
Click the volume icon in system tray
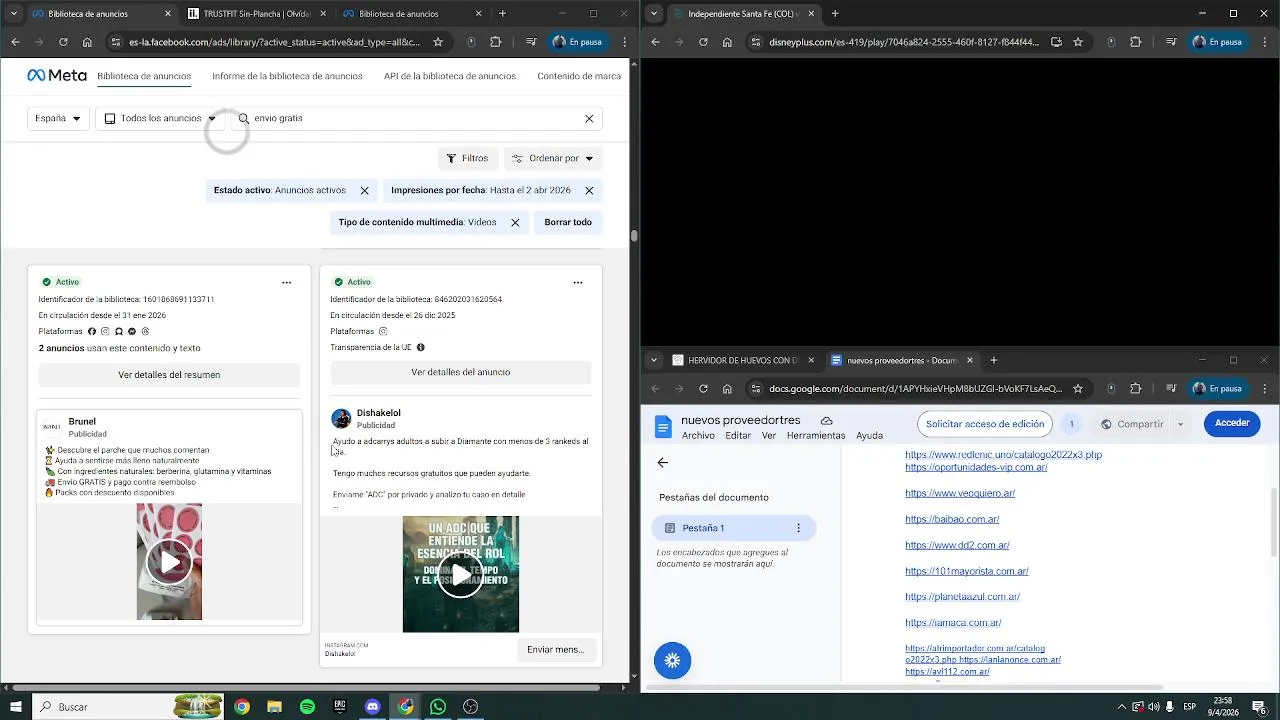(1153, 707)
